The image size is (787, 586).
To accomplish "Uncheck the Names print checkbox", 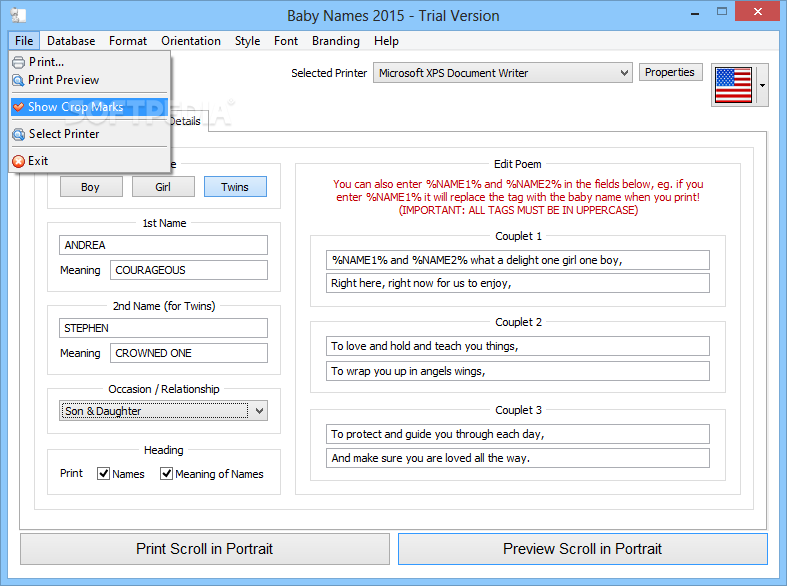I will [103, 474].
